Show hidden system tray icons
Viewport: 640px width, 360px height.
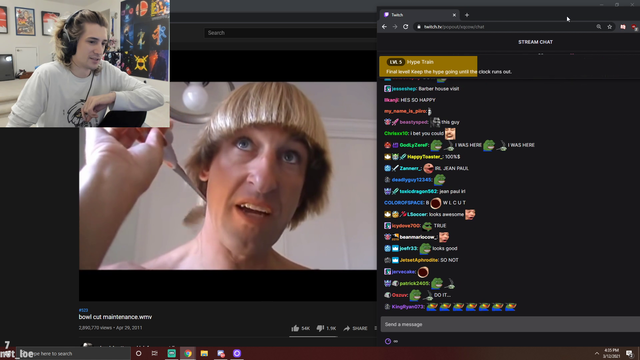click(596, 353)
